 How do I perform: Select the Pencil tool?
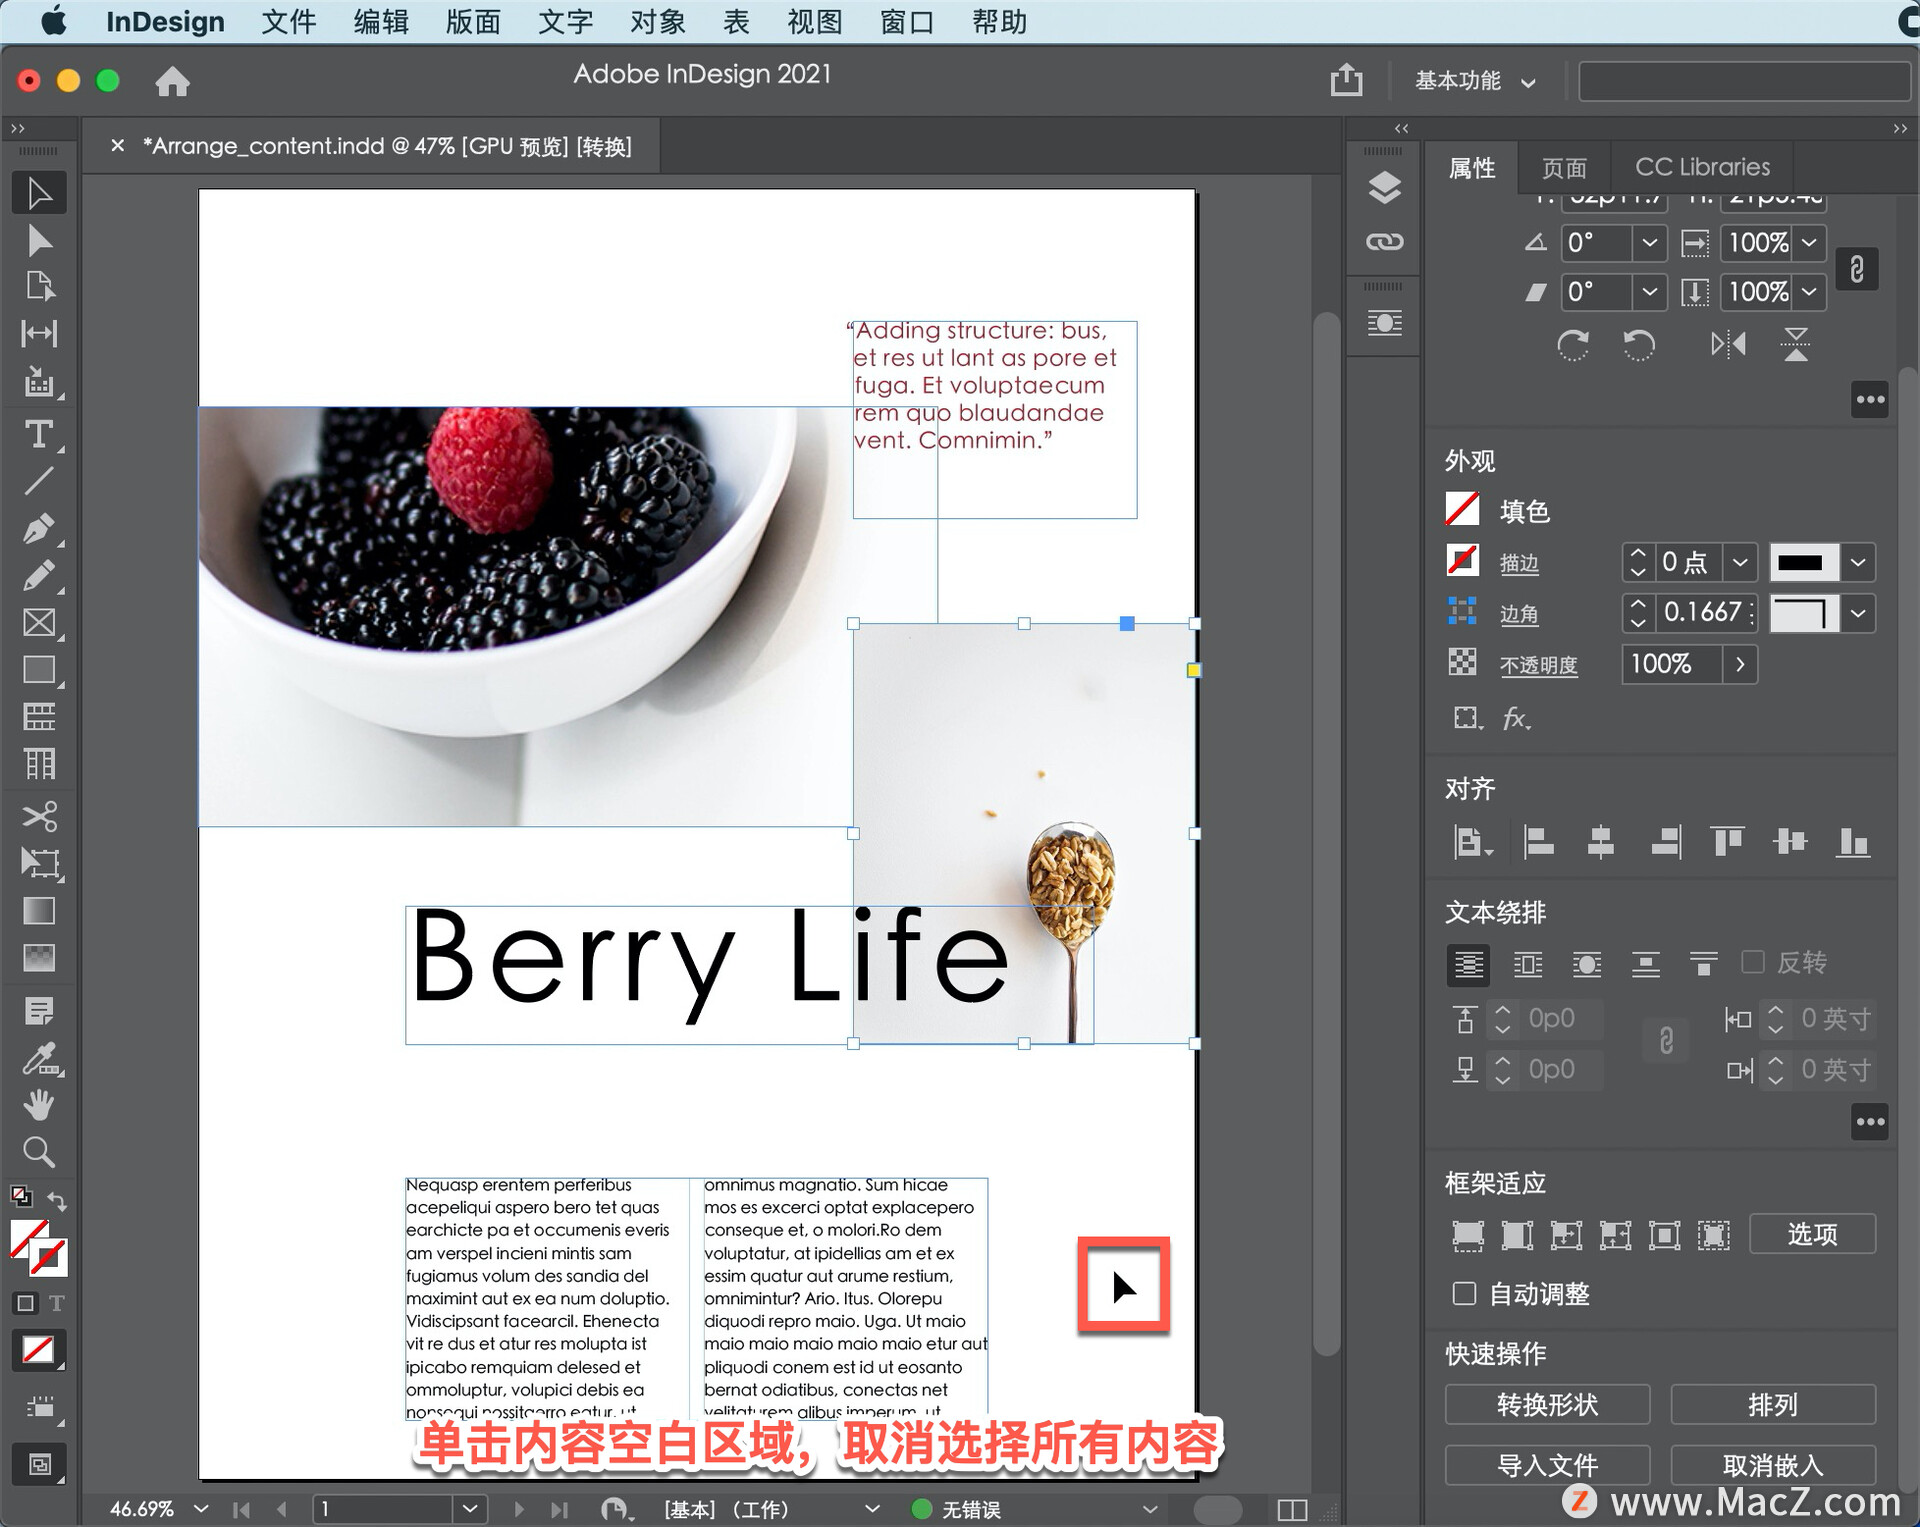(39, 576)
